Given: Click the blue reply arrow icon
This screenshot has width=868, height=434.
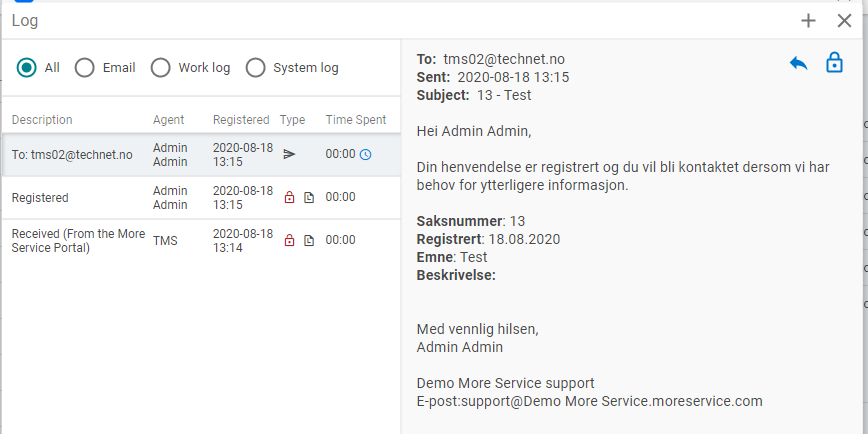Looking at the screenshot, I should [798, 64].
